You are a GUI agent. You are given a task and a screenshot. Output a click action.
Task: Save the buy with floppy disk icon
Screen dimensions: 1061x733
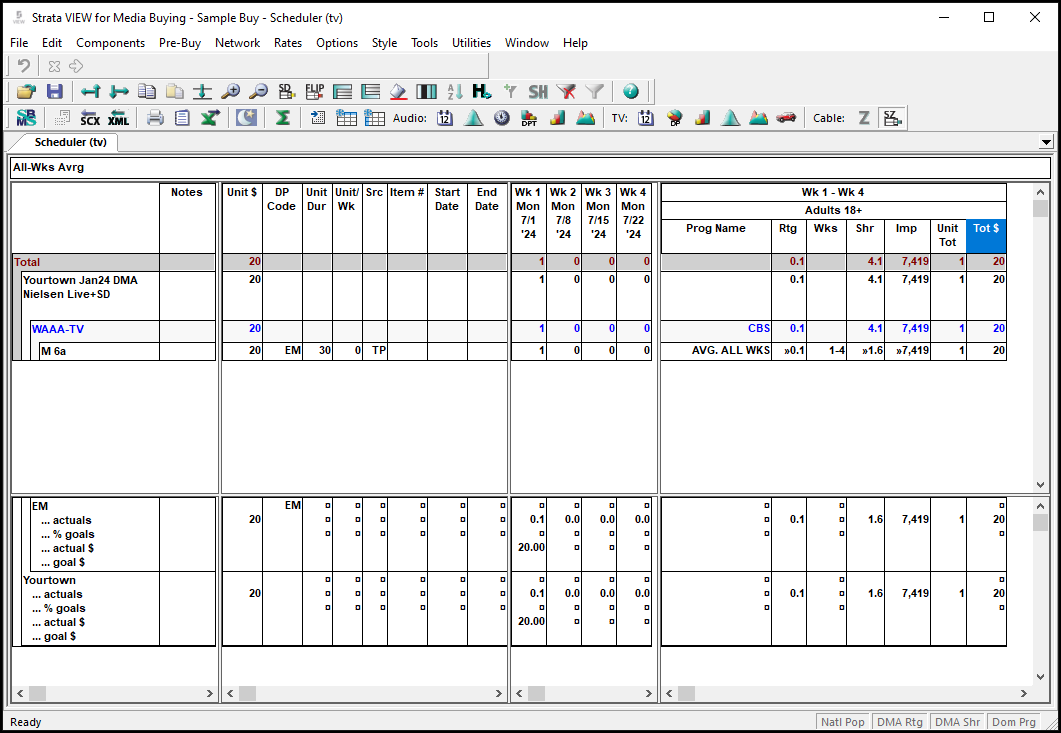[55, 91]
